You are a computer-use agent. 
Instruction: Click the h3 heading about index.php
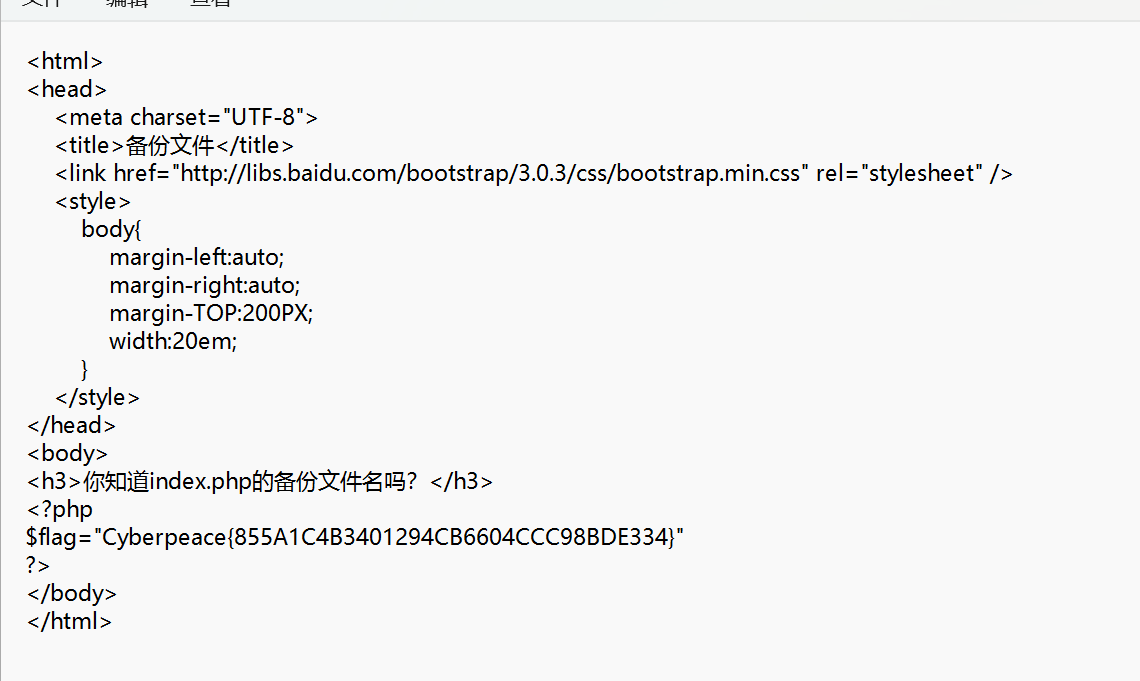point(260,481)
